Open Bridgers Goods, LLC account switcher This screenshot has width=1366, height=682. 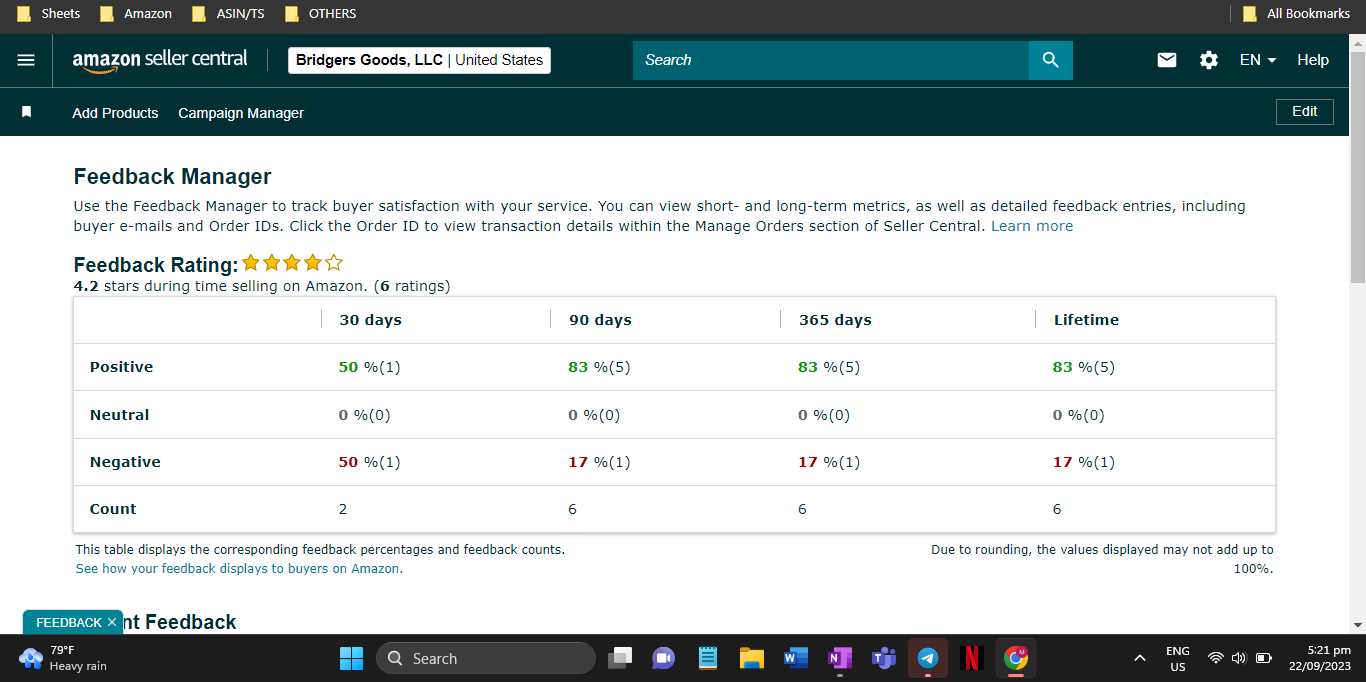pyautogui.click(x=419, y=60)
